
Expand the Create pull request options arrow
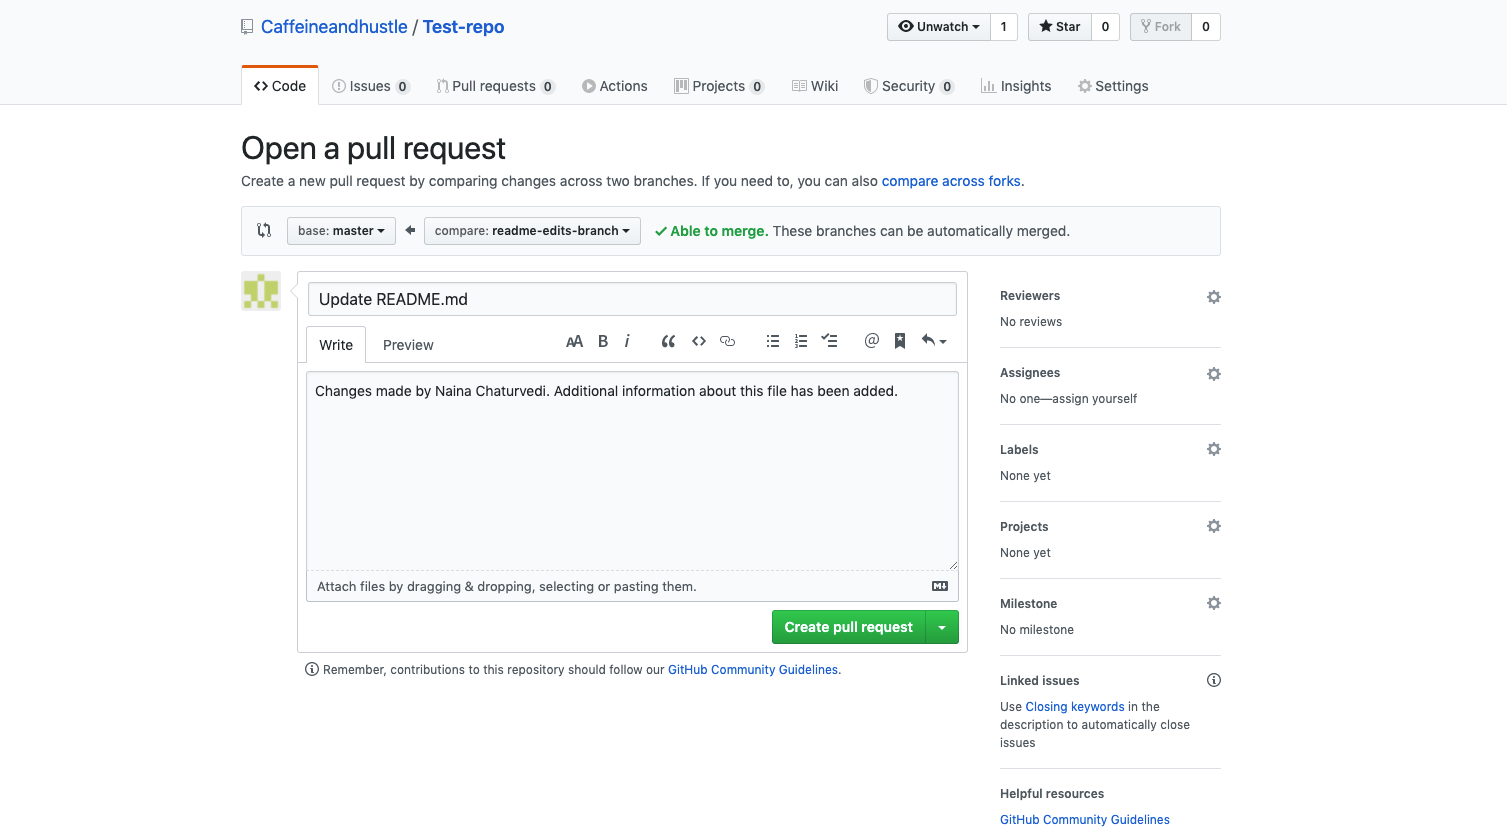tap(942, 627)
